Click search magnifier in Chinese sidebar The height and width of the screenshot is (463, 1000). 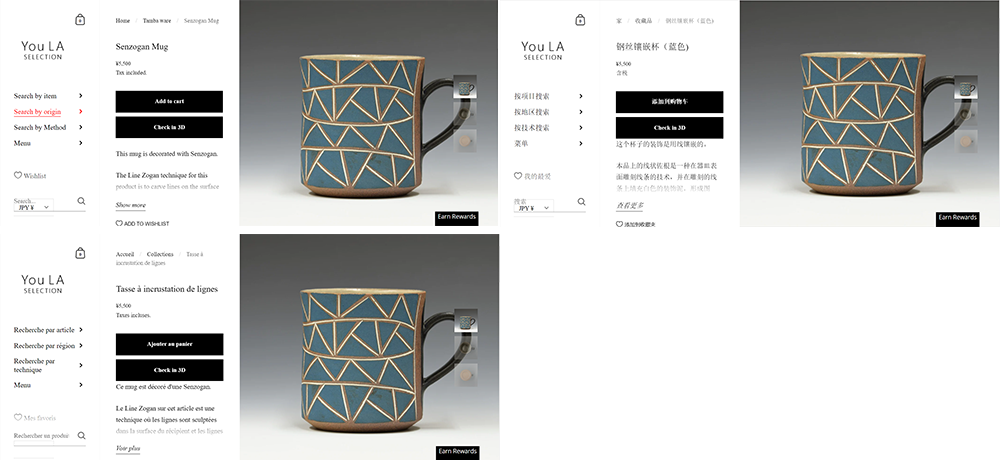tap(581, 202)
